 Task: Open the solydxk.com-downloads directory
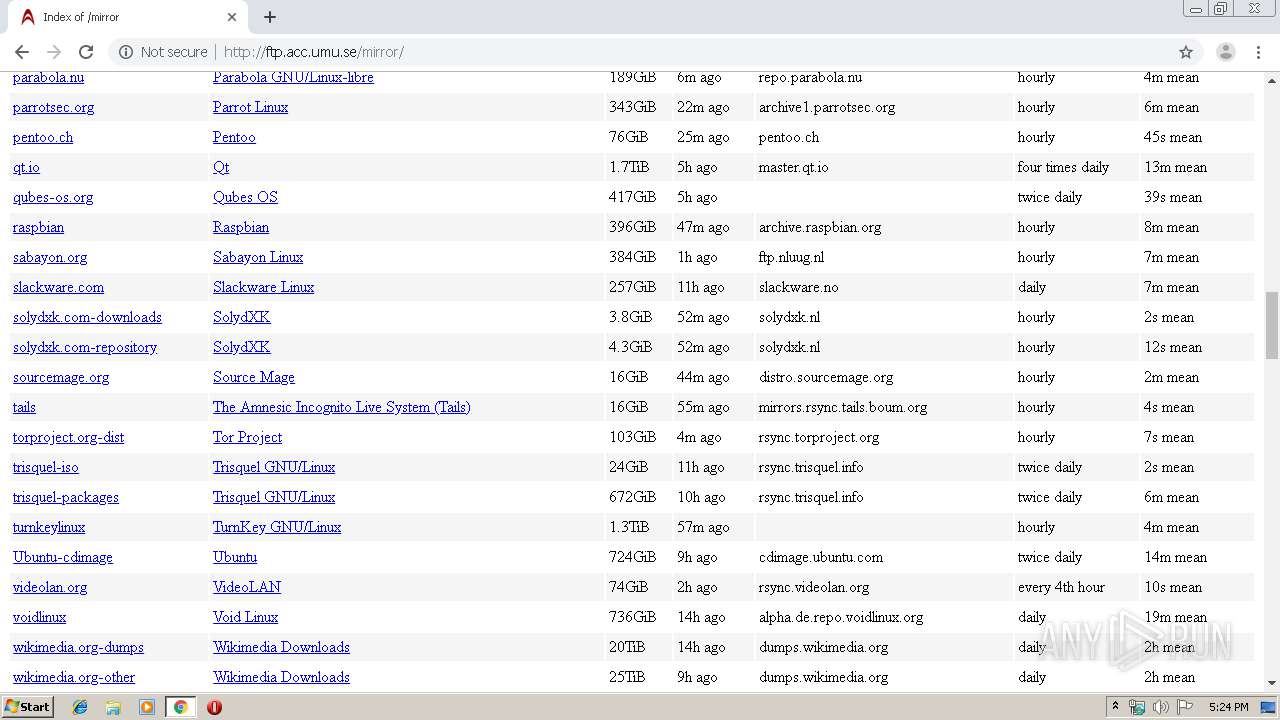click(87, 317)
